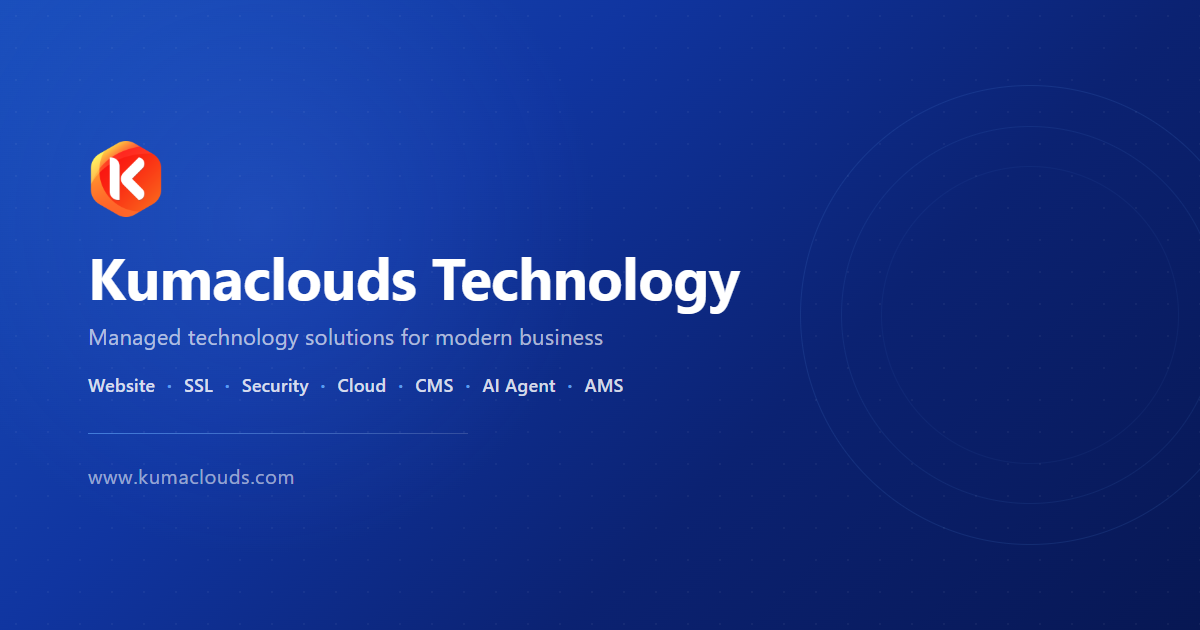Select the Website service label
Screen dimensions: 1200x630
click(x=122, y=386)
